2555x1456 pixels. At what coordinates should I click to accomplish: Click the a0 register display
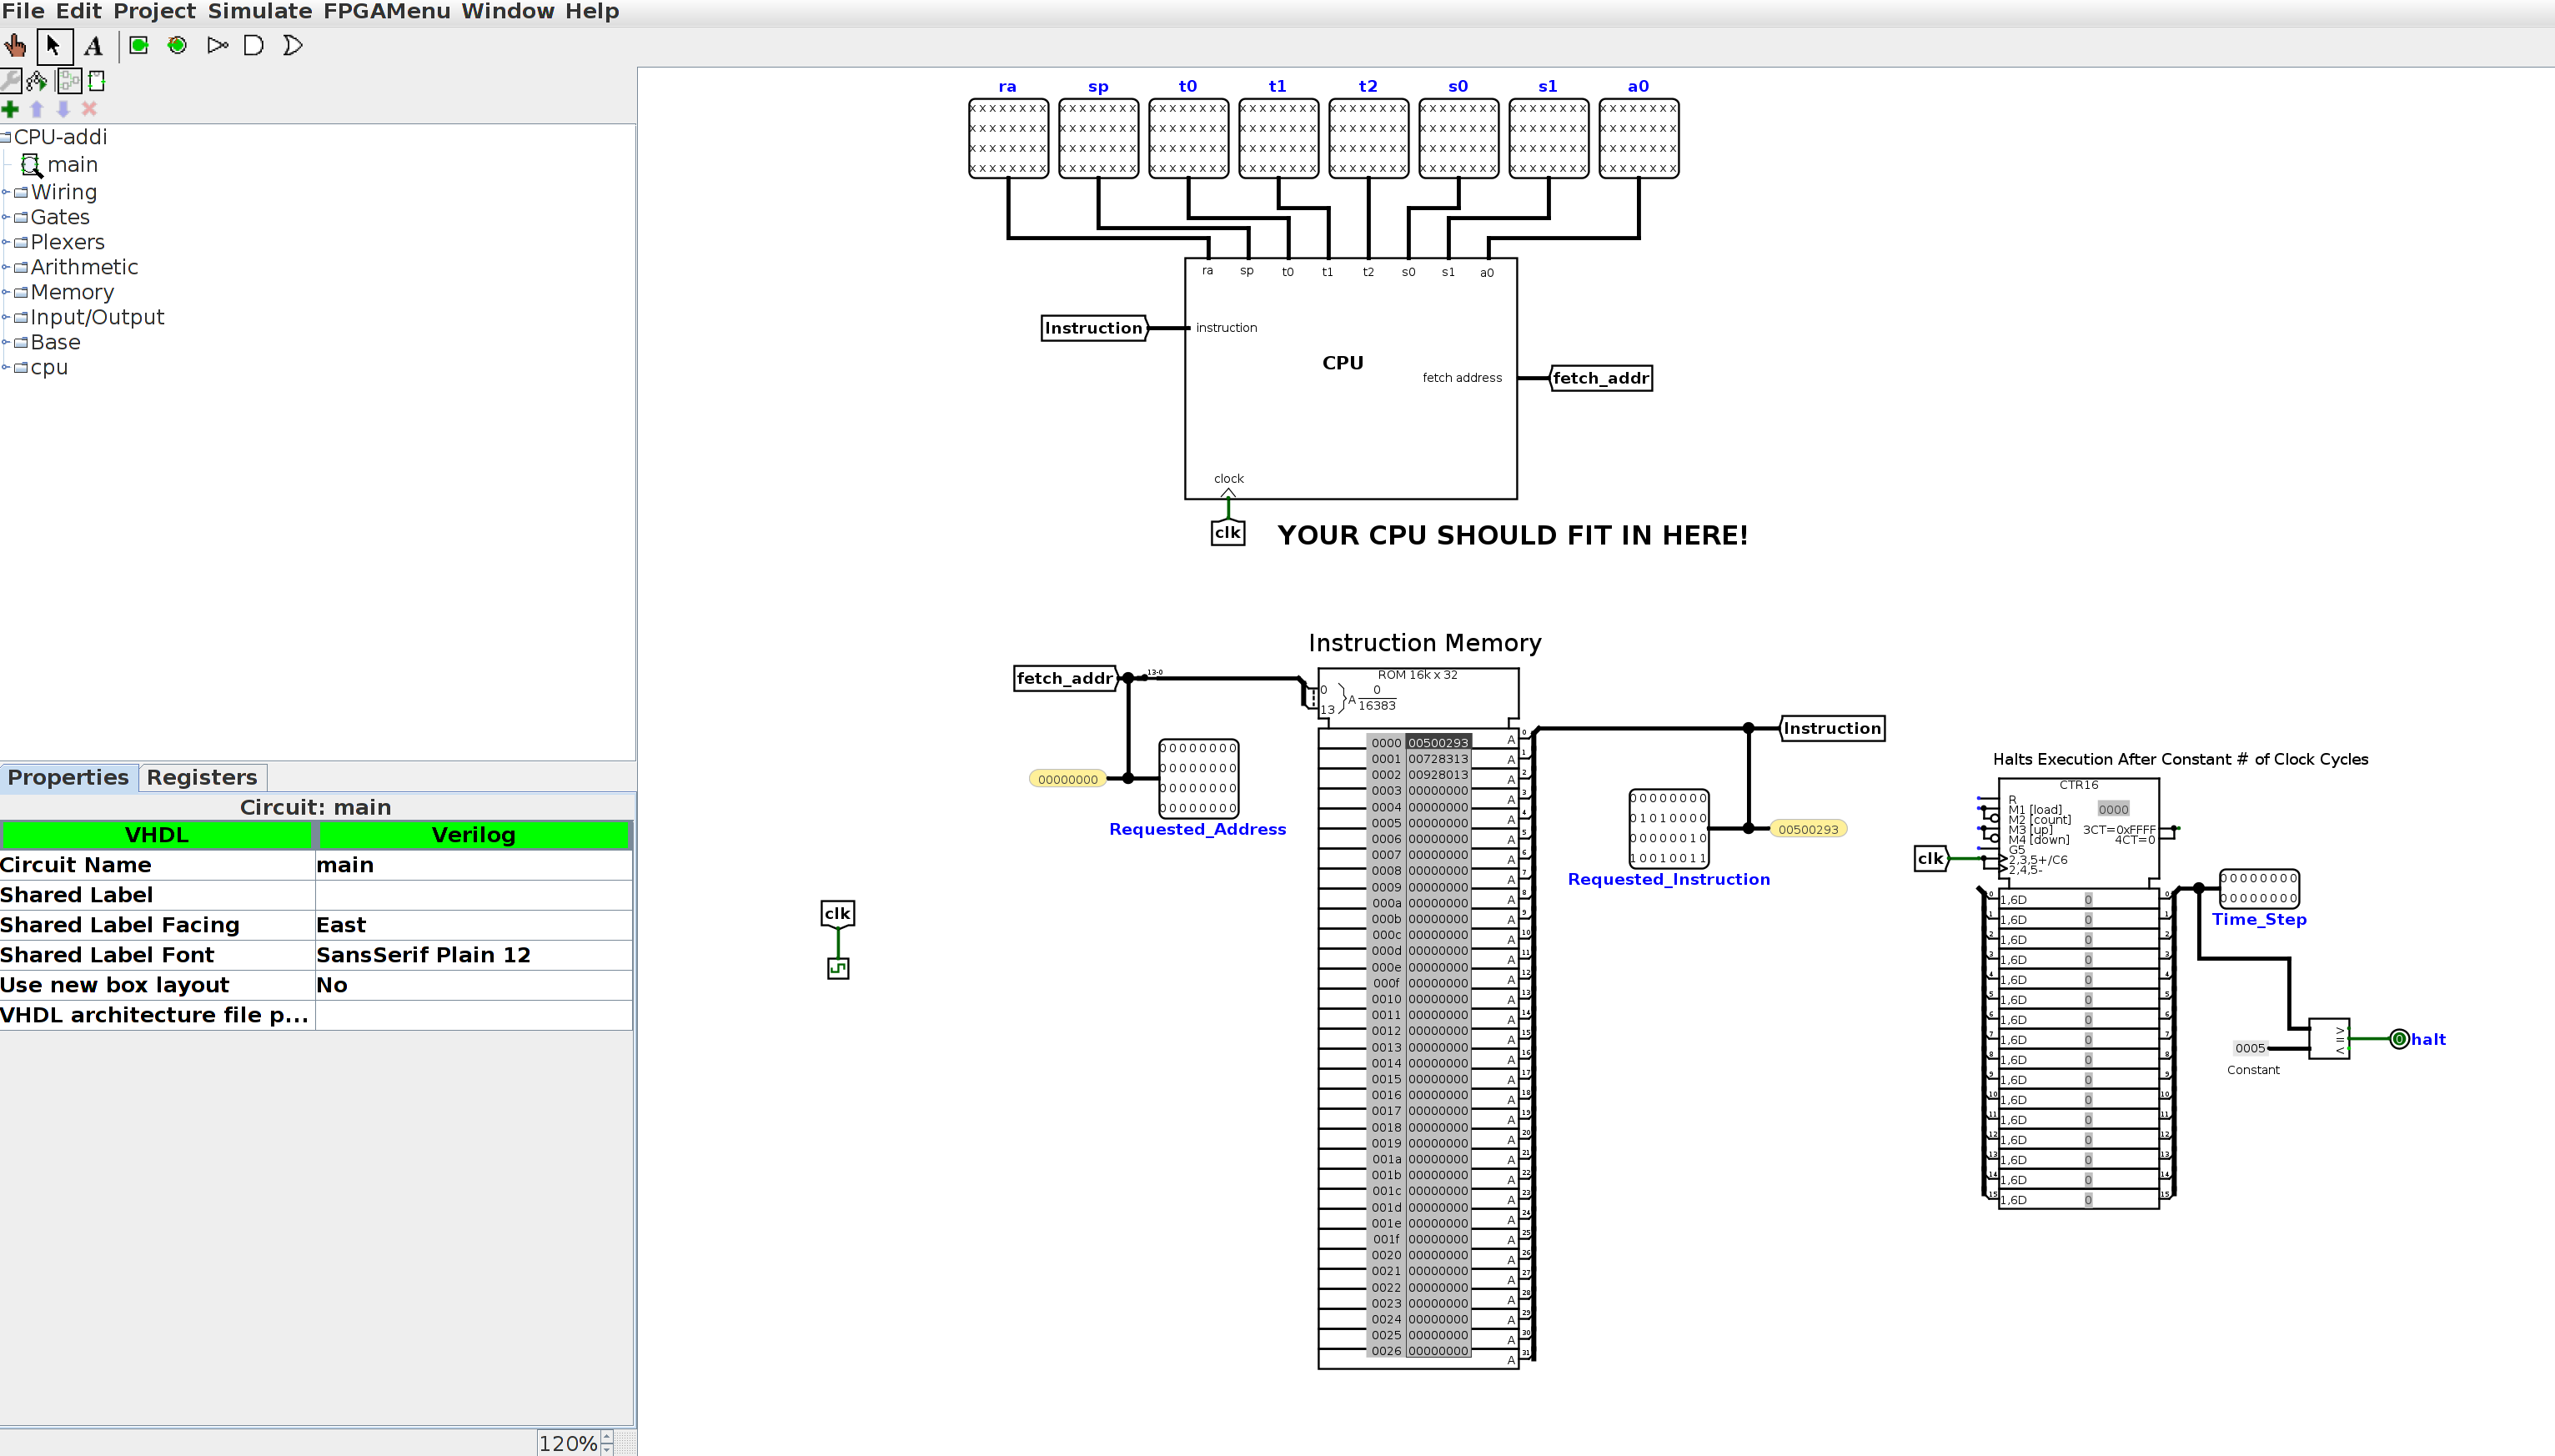click(x=1638, y=138)
